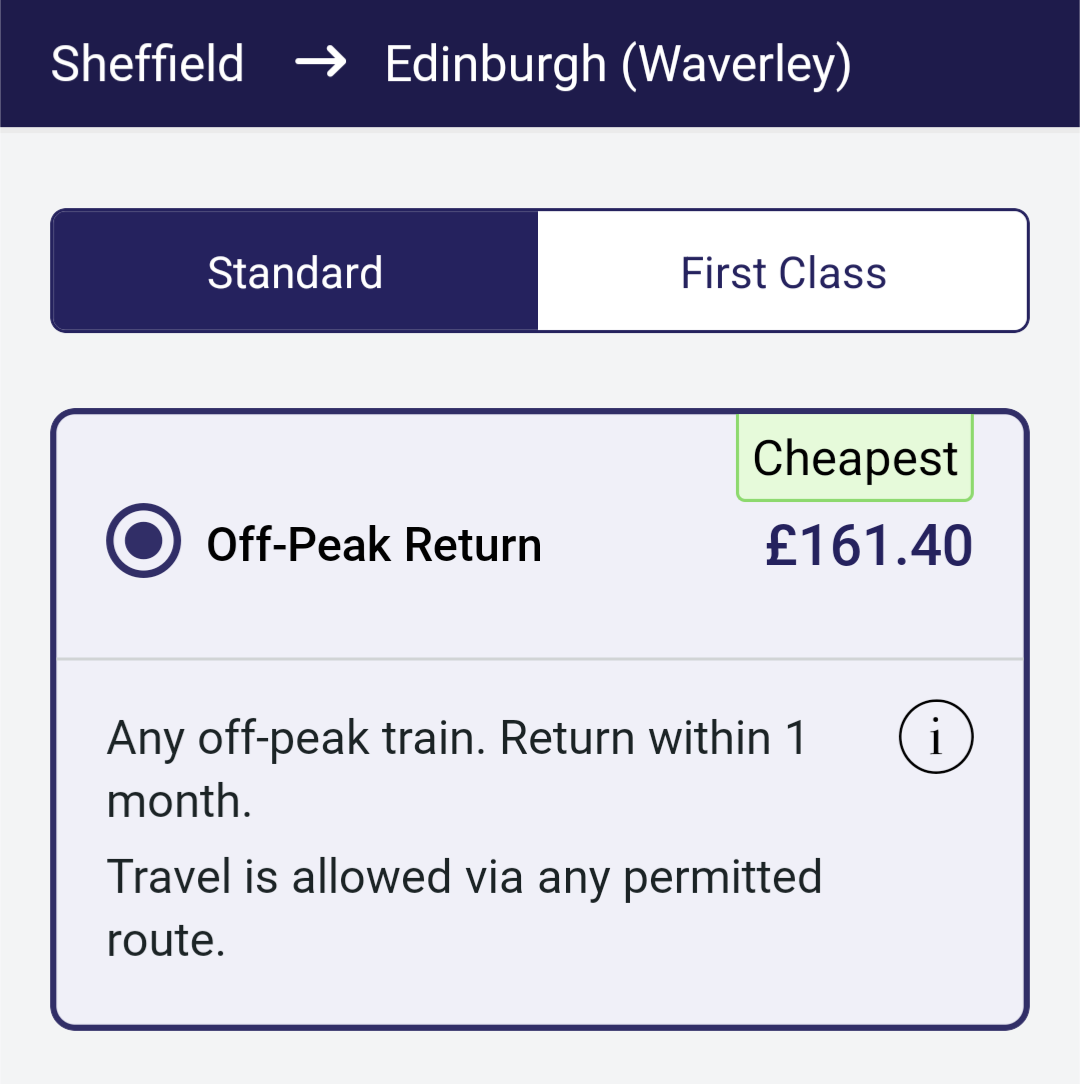1080x1084 pixels.
Task: Click the arrow between Sheffield and Edinburgh
Action: click(320, 64)
